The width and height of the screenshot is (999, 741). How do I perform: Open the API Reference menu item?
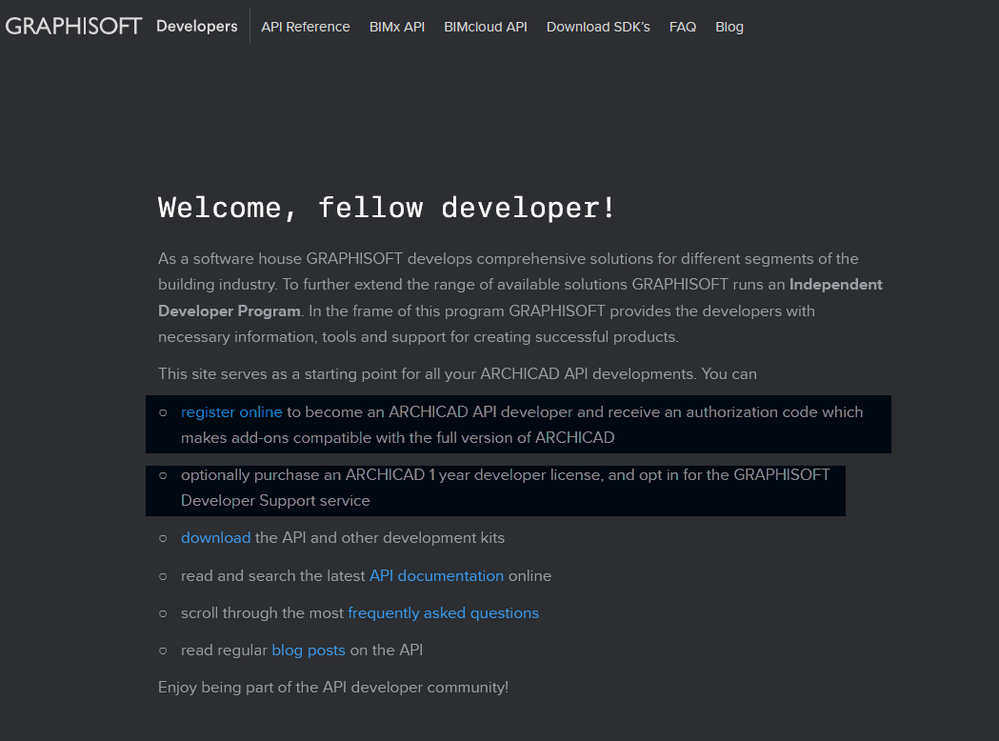point(305,27)
